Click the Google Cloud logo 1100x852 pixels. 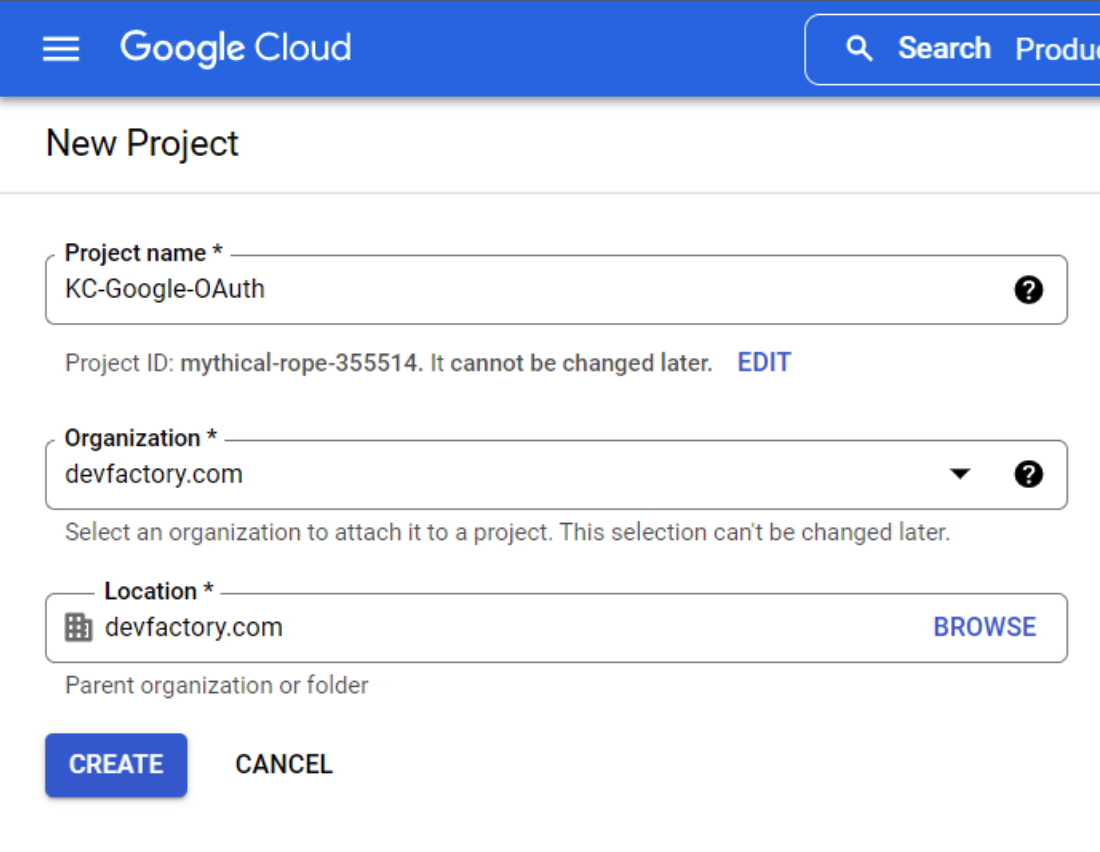(x=236, y=48)
